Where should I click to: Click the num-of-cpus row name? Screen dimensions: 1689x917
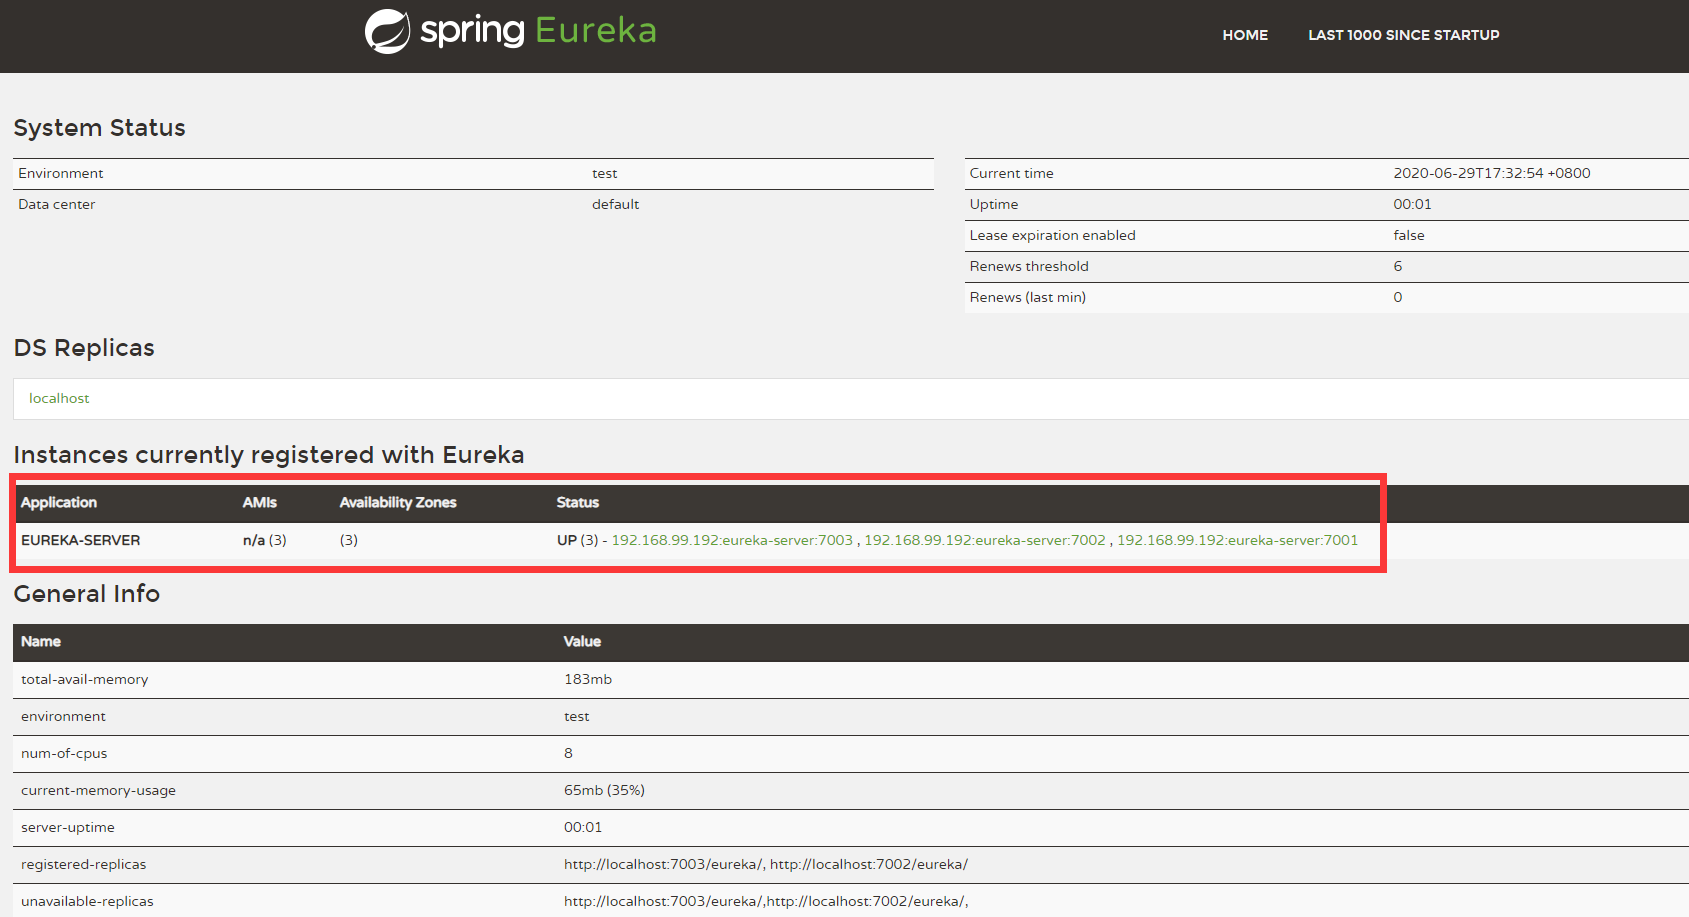pos(64,753)
